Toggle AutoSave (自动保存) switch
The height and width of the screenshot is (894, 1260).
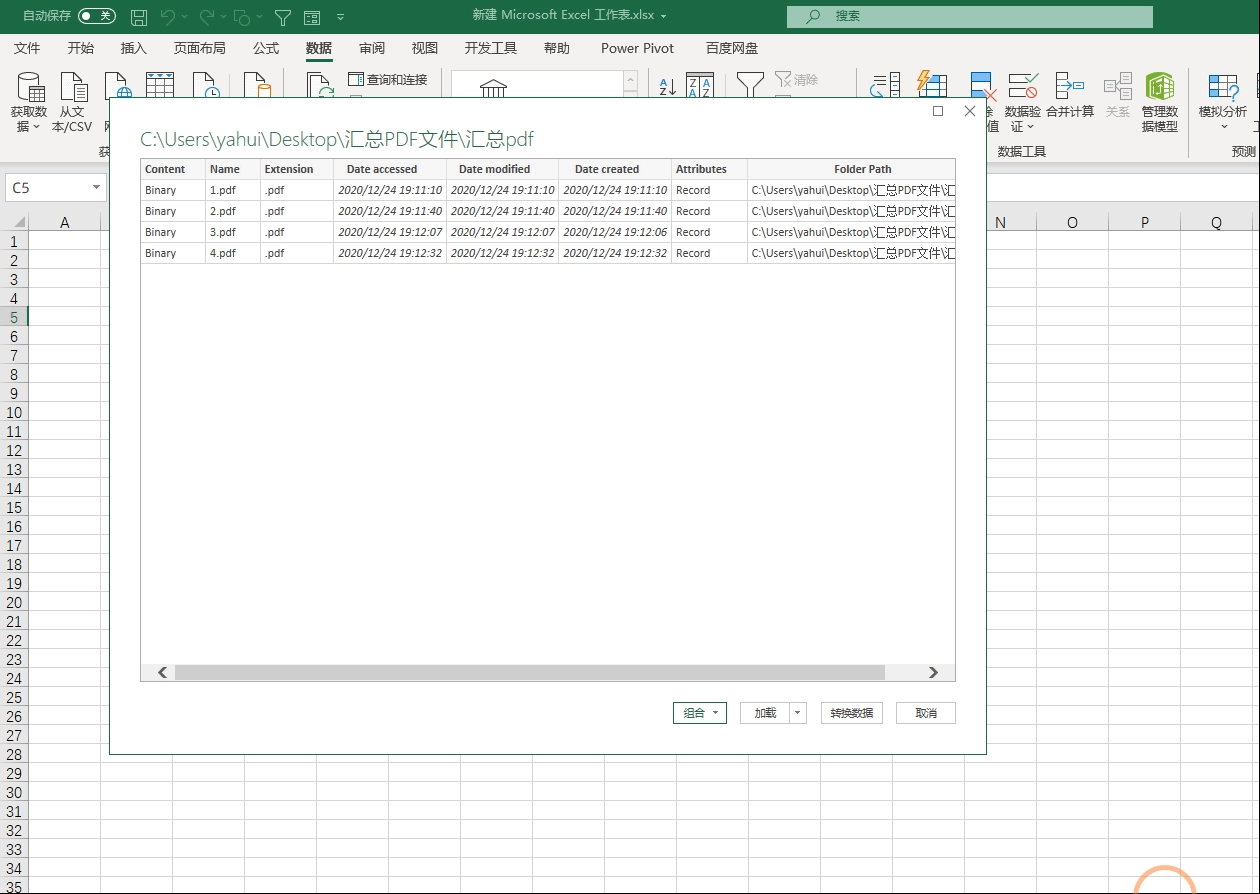pos(97,16)
